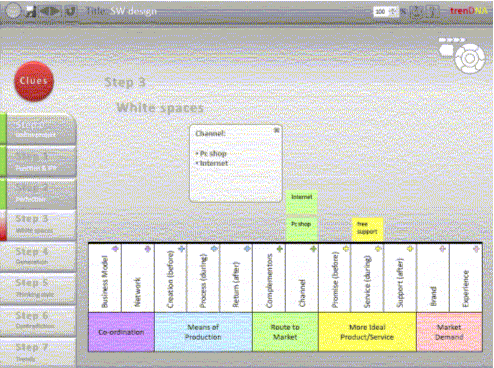Adjust the zoom percentage stepper
The image size is (494, 368).
393,11
